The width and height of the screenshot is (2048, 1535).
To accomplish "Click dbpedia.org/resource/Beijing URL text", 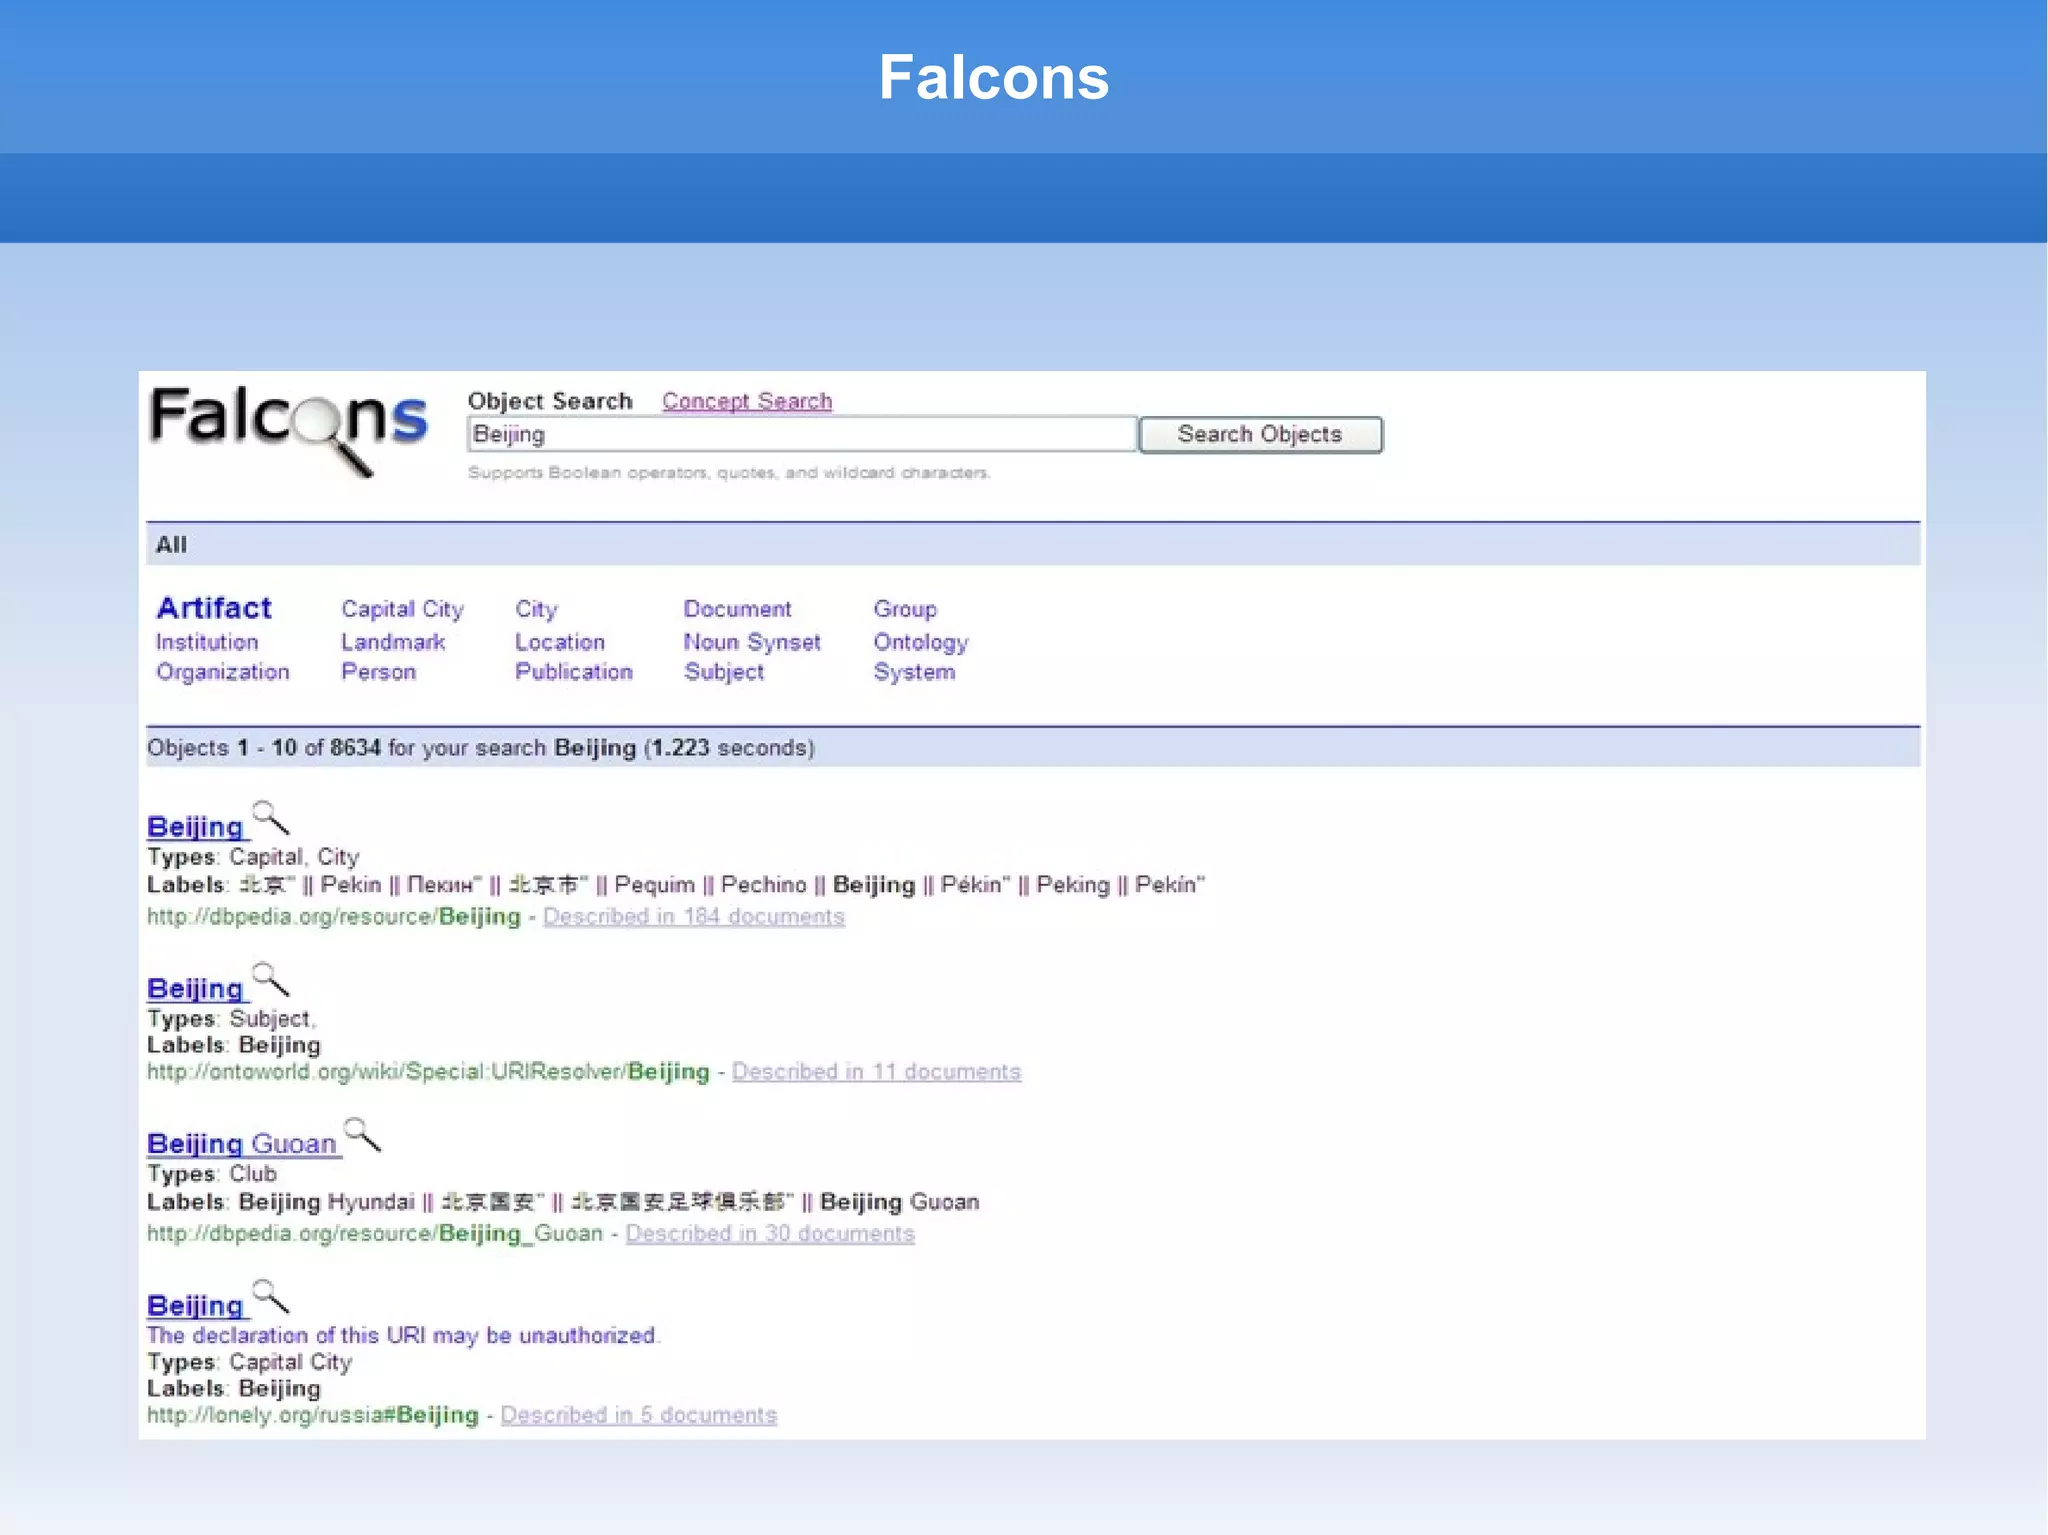I will tap(334, 917).
